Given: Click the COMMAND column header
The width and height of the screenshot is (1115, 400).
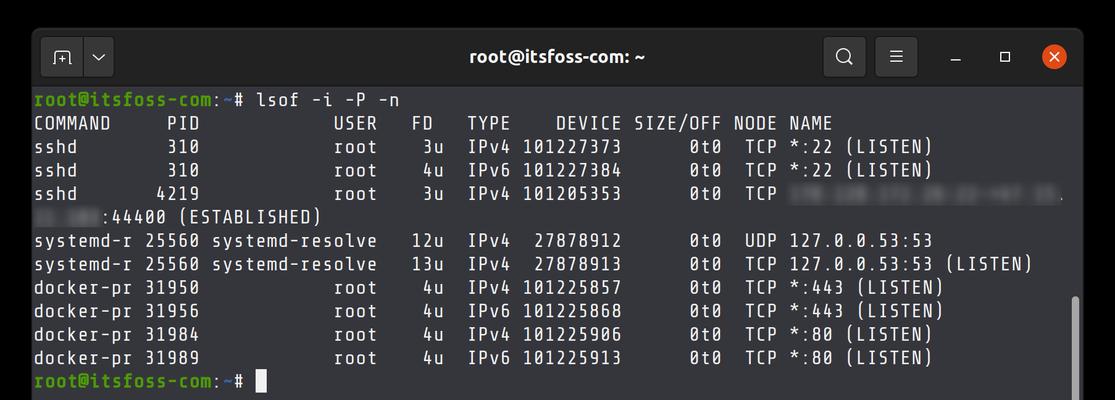Looking at the screenshot, I should tap(72, 124).
